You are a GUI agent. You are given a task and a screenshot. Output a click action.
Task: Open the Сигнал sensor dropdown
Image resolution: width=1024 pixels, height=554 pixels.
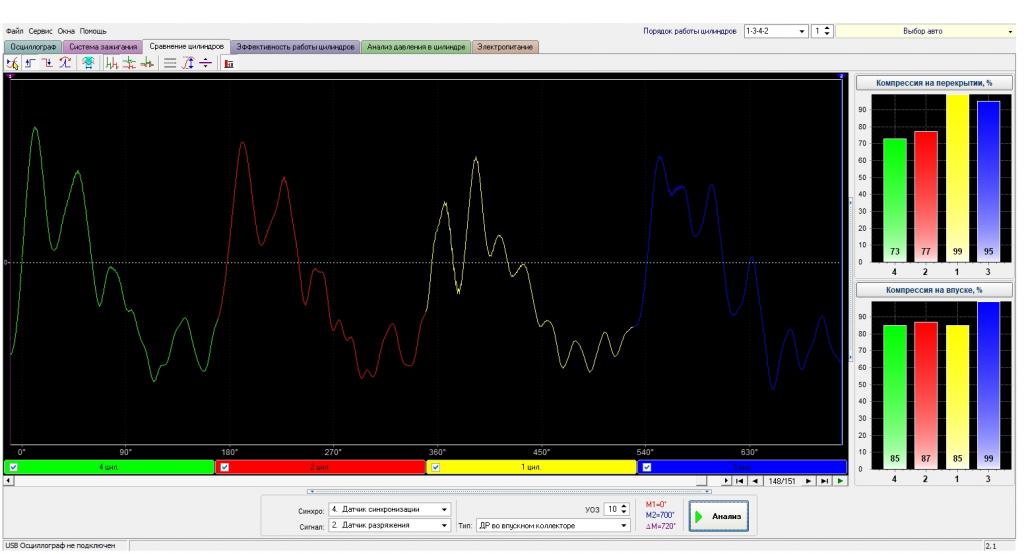click(389, 525)
